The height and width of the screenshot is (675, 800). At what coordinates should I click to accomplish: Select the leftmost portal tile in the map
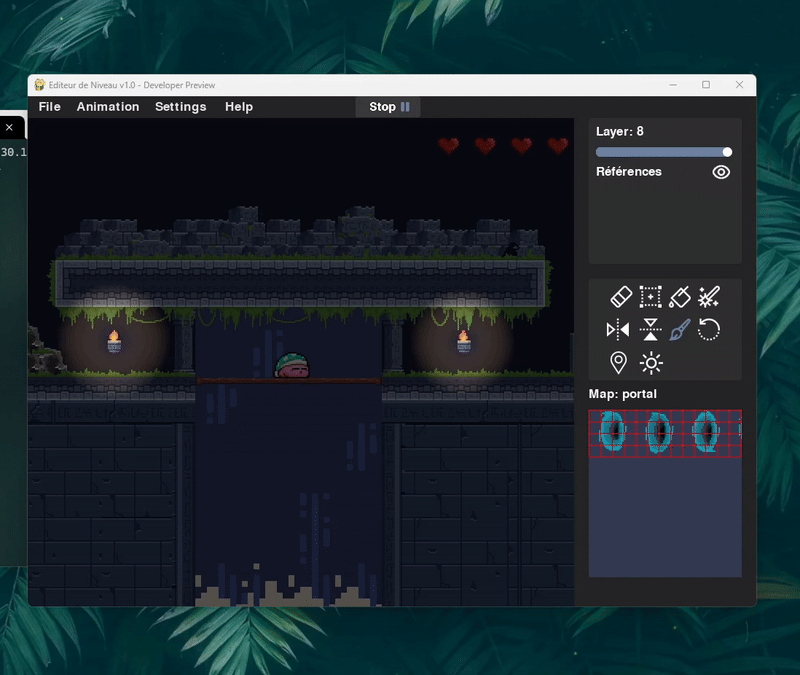coord(613,432)
